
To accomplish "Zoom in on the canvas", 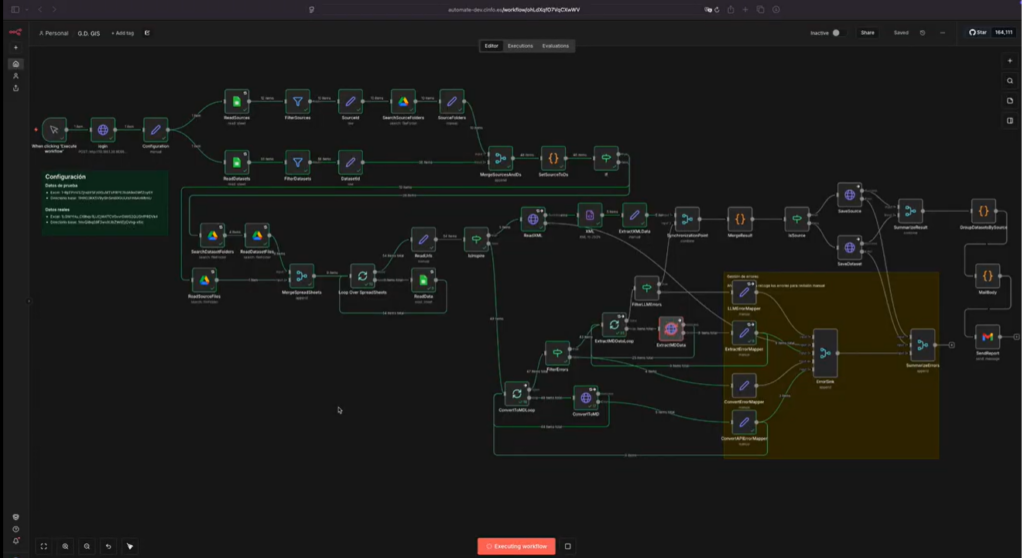I will [66, 546].
